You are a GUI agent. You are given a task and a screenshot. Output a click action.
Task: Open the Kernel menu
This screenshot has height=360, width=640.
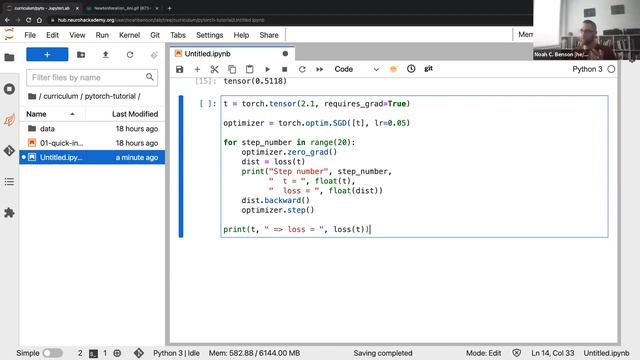coord(129,35)
